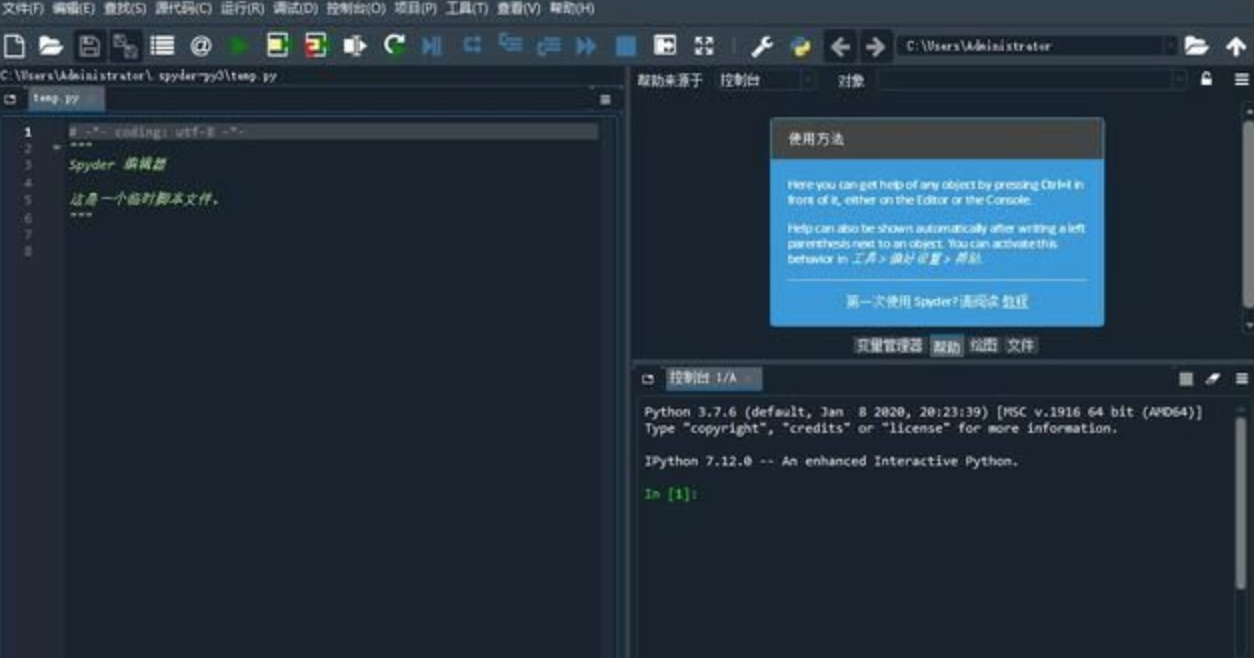This screenshot has width=1254, height=658.
Task: Open the 源代码(C) menu
Action: [x=184, y=9]
